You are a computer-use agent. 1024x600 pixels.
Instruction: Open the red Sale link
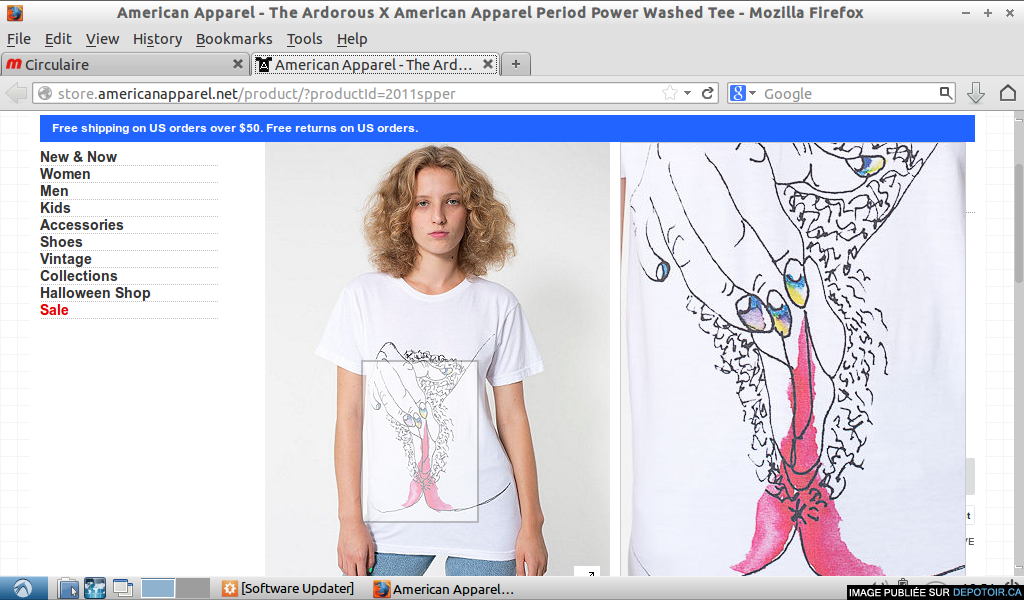coord(54,309)
